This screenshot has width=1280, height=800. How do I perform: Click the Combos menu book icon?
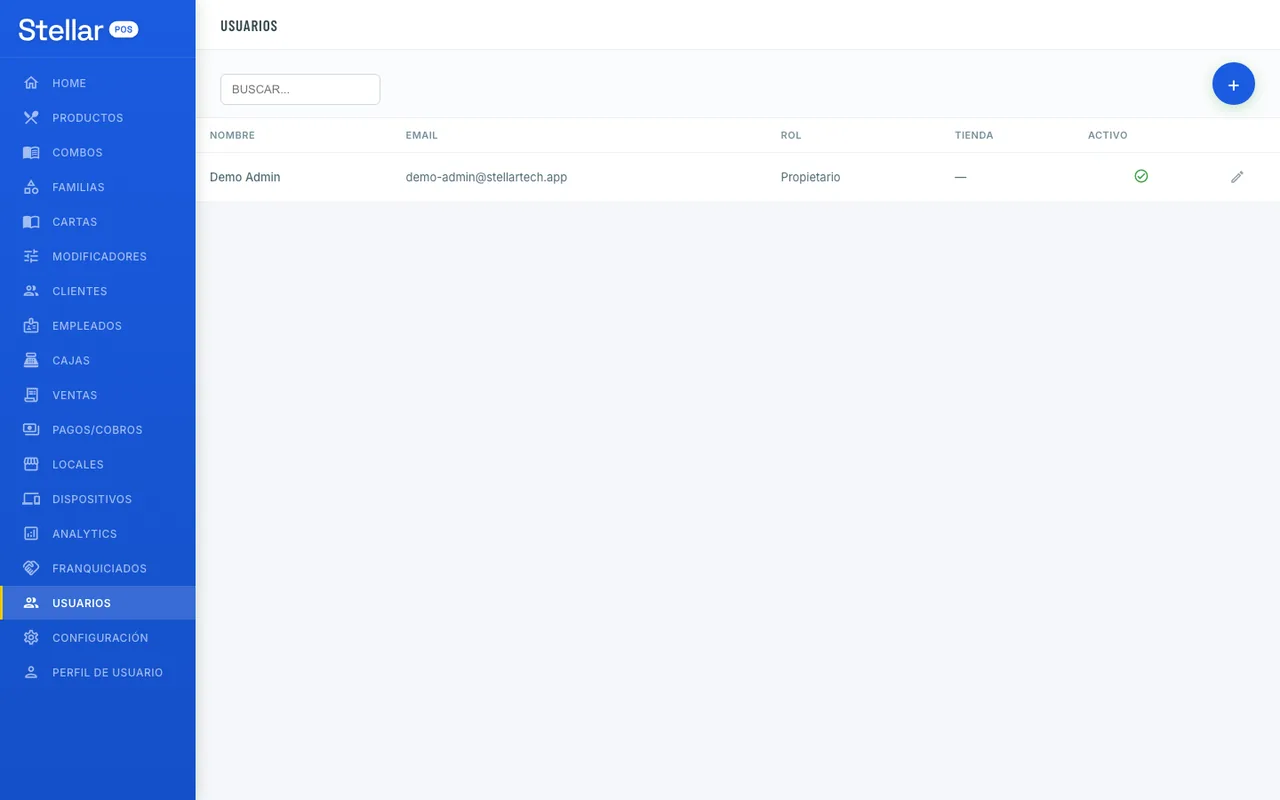(x=31, y=153)
